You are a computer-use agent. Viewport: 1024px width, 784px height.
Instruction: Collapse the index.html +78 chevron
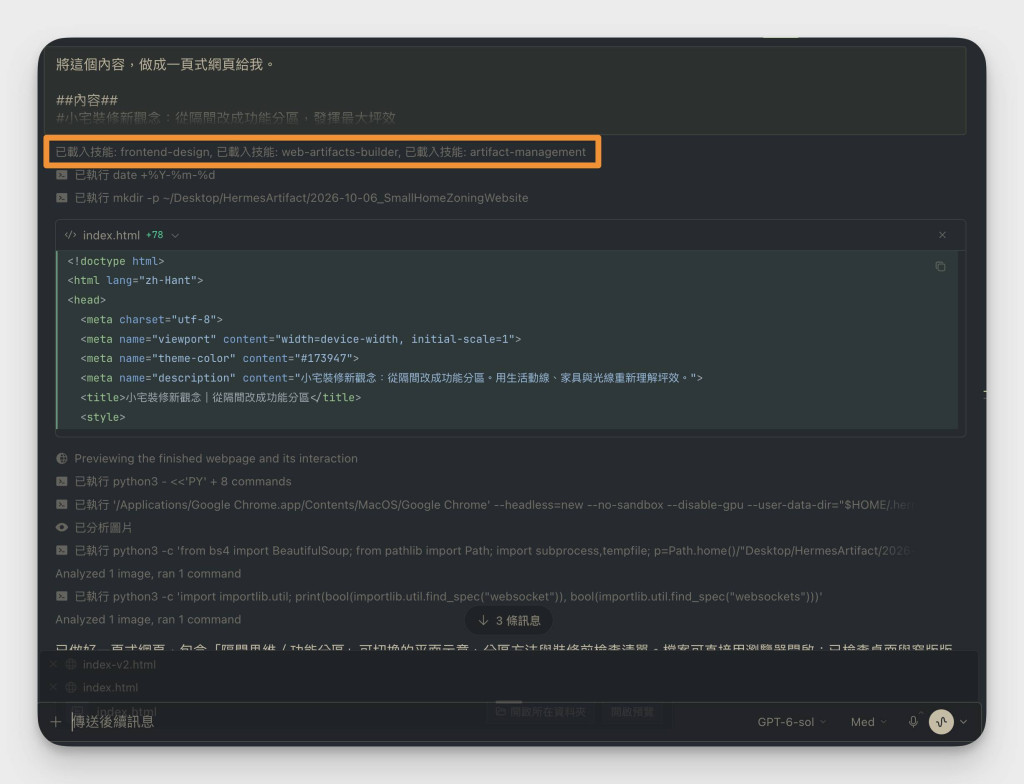point(175,235)
